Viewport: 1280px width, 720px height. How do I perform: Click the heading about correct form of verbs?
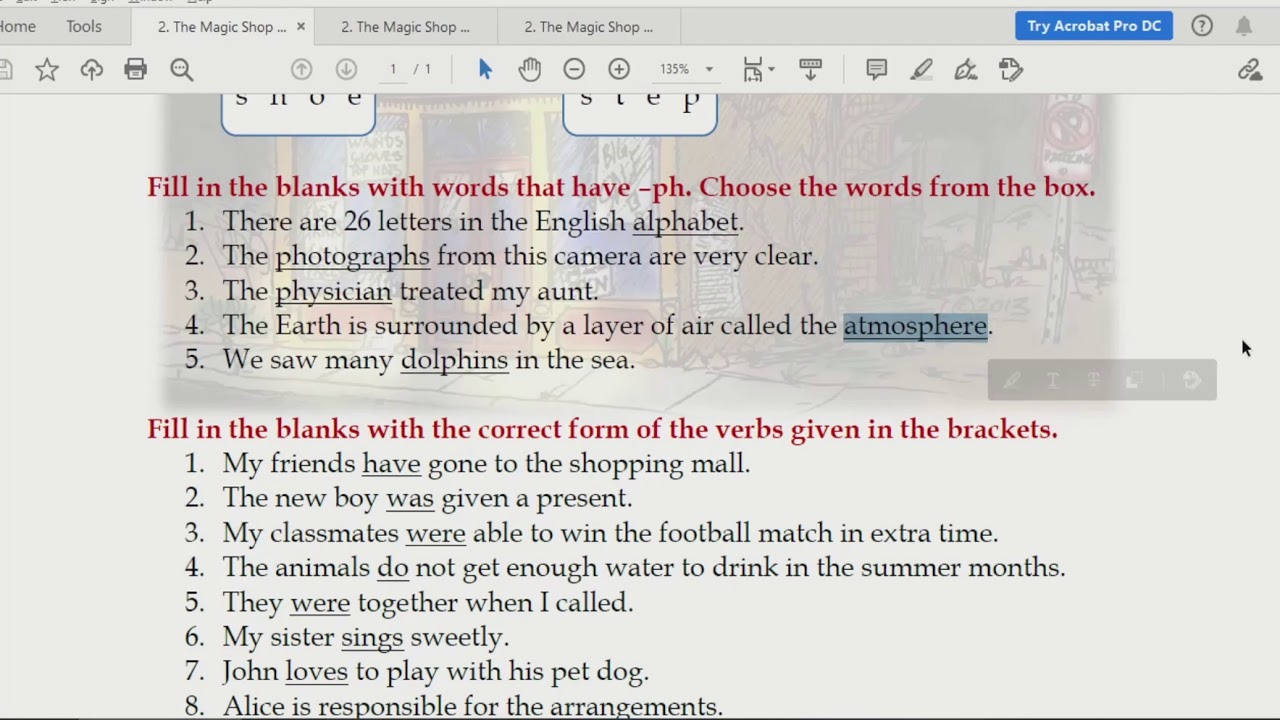point(602,429)
